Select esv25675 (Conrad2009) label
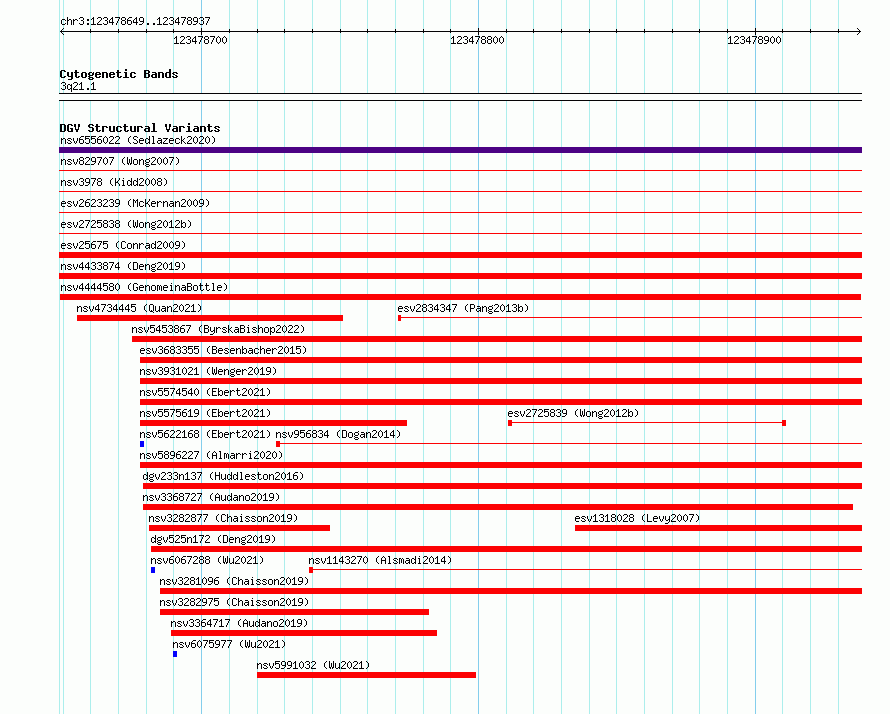The image size is (890, 714). click(123, 245)
